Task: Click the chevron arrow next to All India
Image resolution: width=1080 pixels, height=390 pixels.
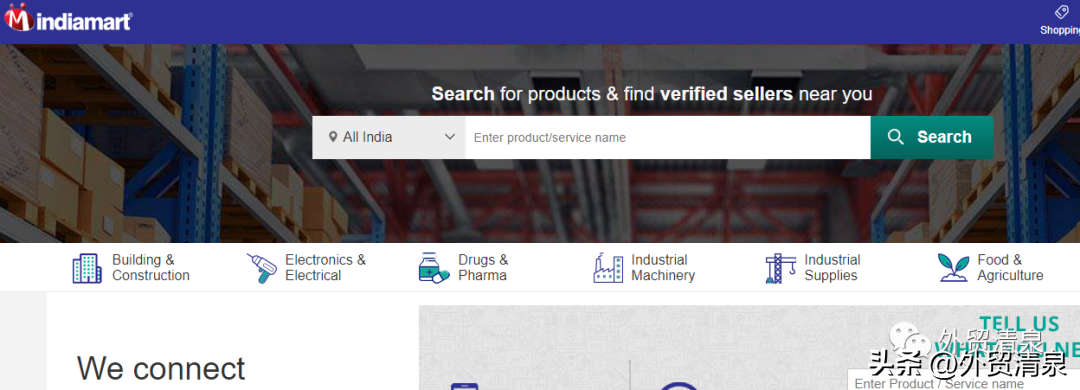Action: point(450,136)
